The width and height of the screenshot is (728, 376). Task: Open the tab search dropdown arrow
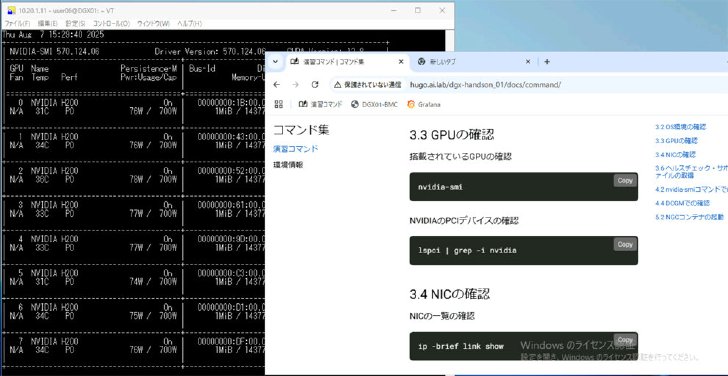point(275,62)
